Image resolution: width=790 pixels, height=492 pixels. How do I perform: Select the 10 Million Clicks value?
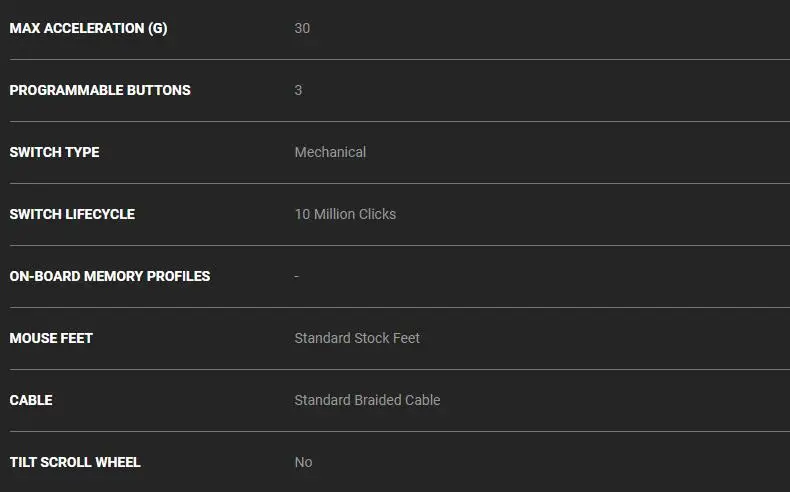pos(345,214)
